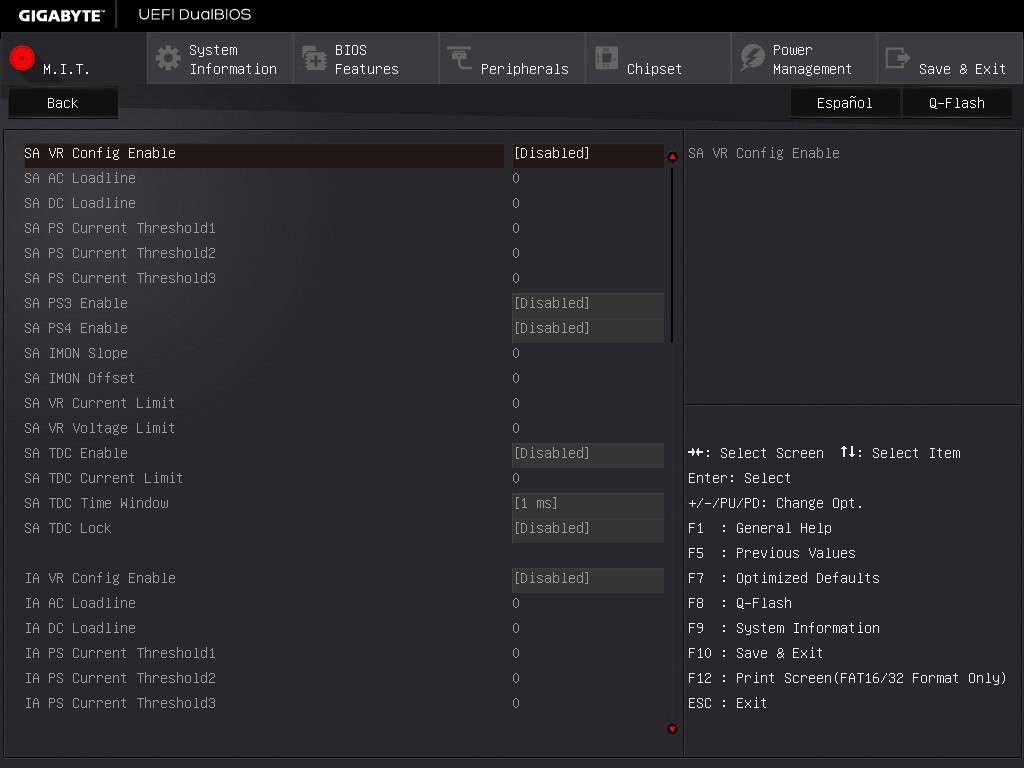Click the Save & Exit icon
This screenshot has height=768, width=1024.
[898, 58]
